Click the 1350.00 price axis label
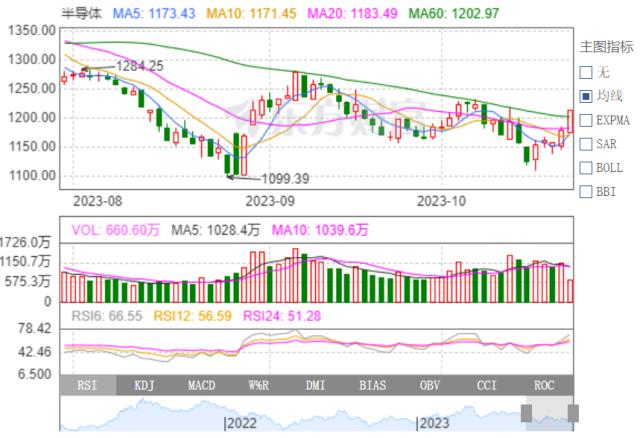640x438 pixels. (x=32, y=30)
